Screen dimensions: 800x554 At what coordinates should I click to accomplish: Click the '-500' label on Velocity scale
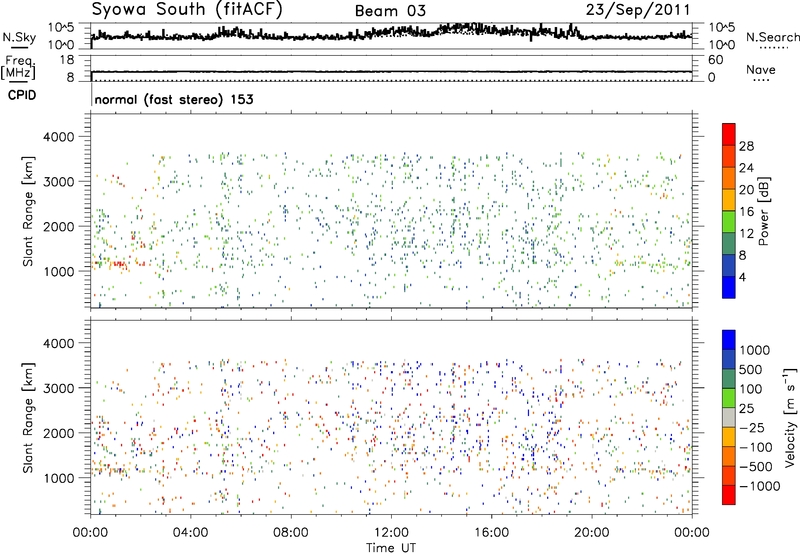pos(756,467)
